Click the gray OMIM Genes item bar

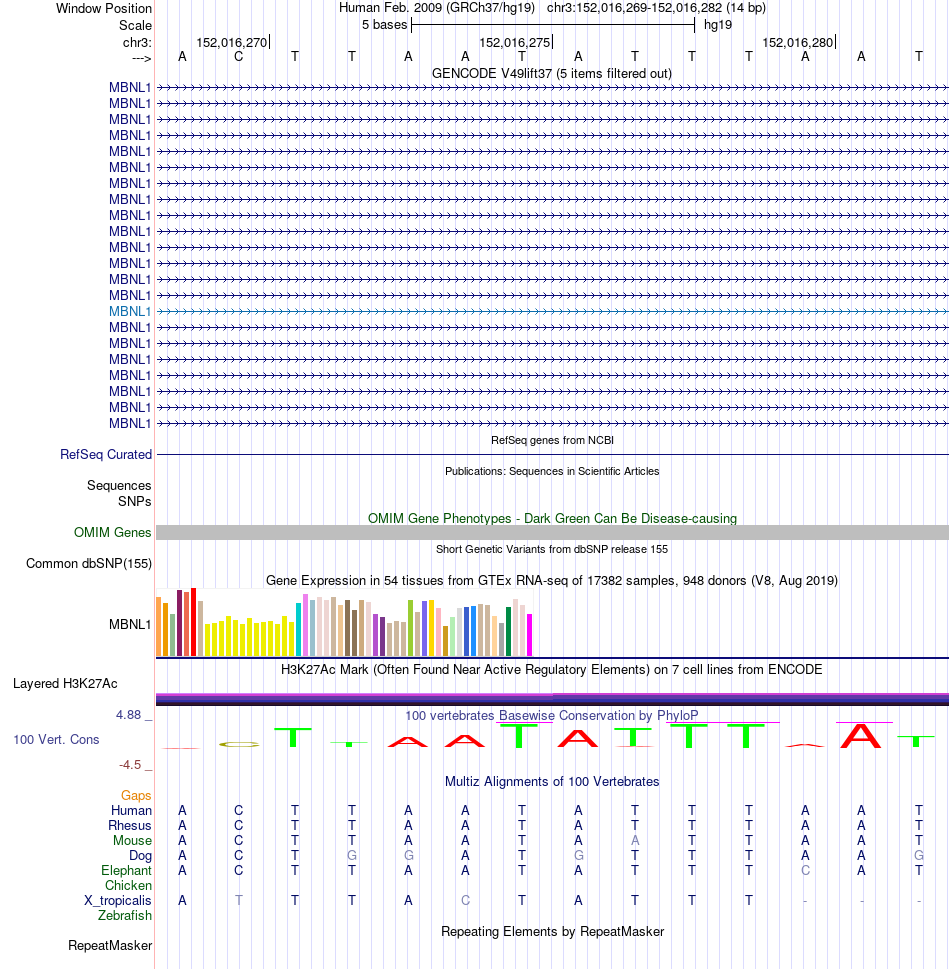click(x=552, y=533)
